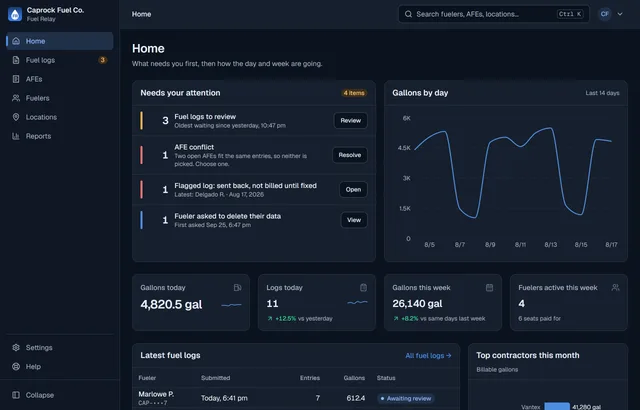Follow the All fuel logs link
Screen dimensions: 640x410
(428, 356)
